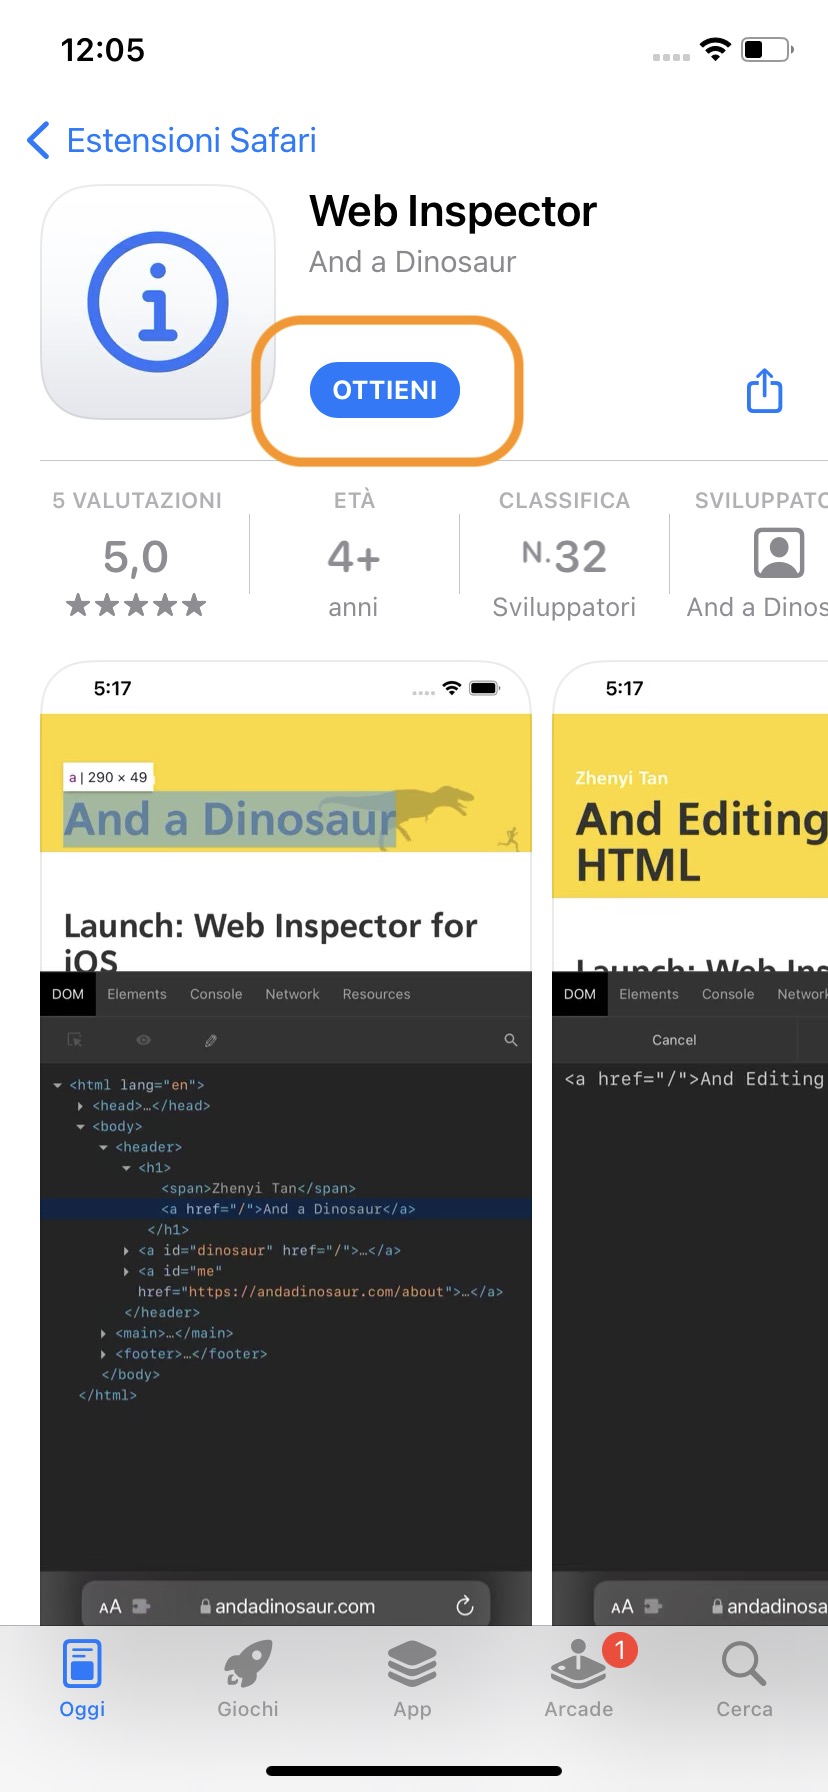This screenshot has width=828, height=1792.
Task: Open the first app preview screenshot
Action: point(286,1142)
